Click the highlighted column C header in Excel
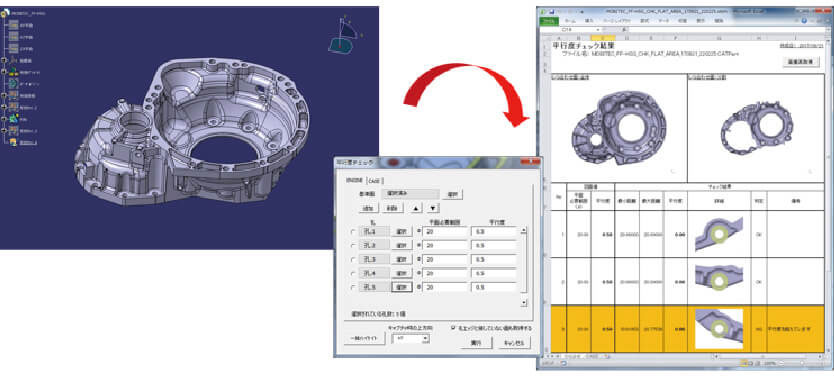 [603, 38]
